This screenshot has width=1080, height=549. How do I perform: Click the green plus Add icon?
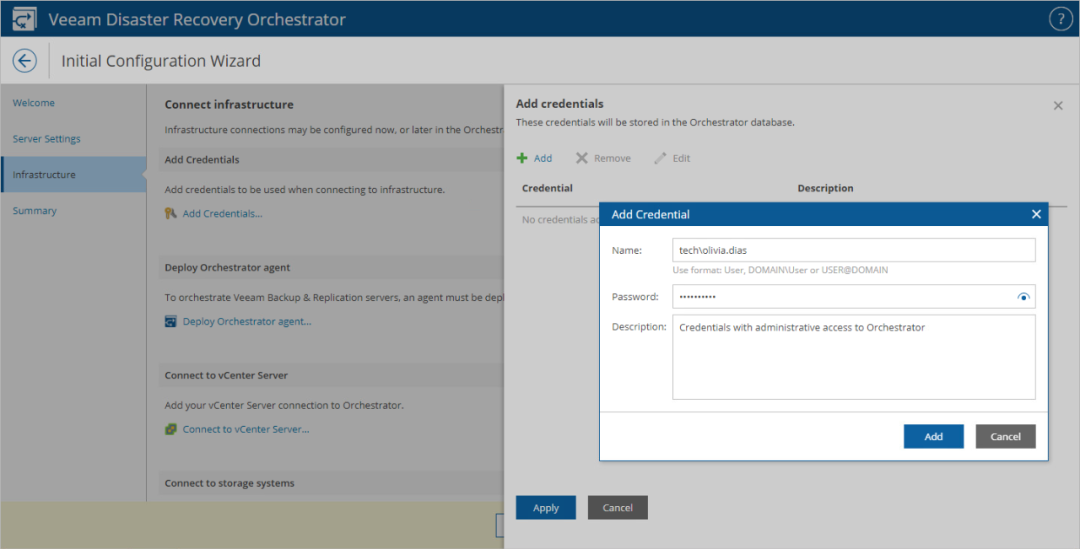(522, 158)
